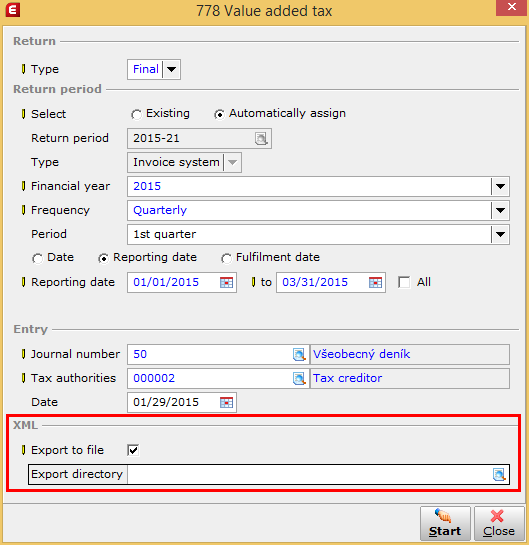Screen dimensions: 529x545
Task: Expand the Financial year dropdown
Action: coord(500,186)
